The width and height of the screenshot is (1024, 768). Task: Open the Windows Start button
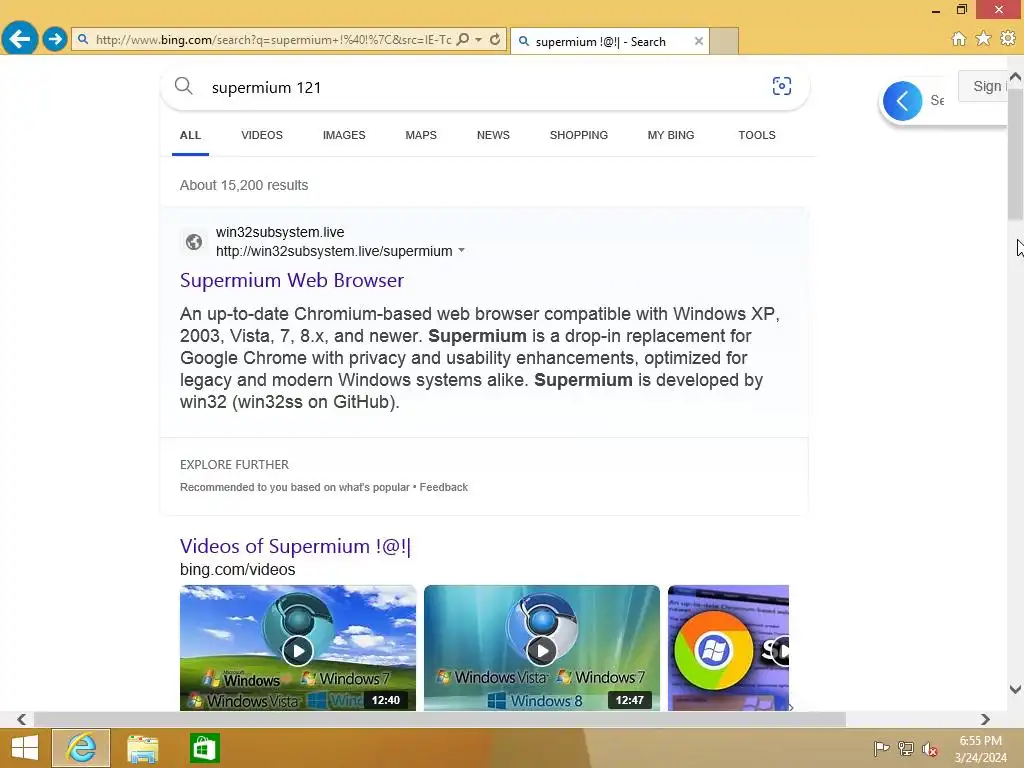click(x=25, y=748)
